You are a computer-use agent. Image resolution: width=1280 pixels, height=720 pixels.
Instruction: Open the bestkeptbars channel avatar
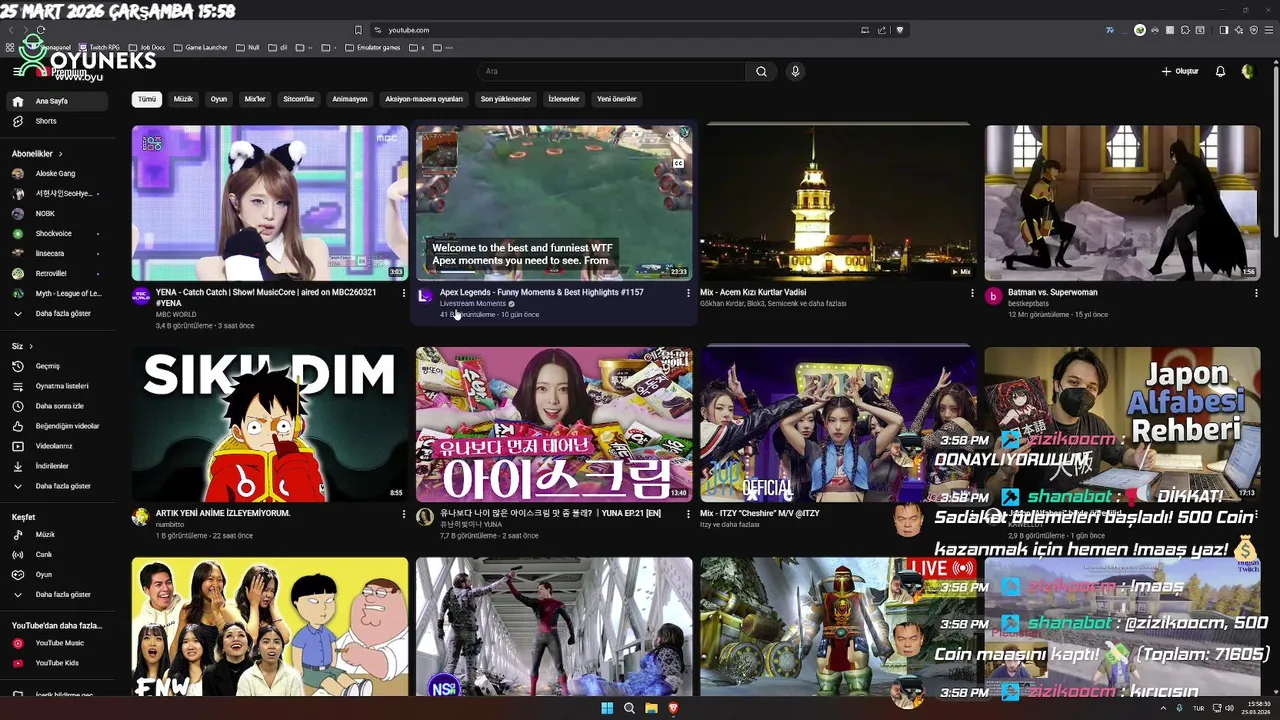click(x=993, y=296)
